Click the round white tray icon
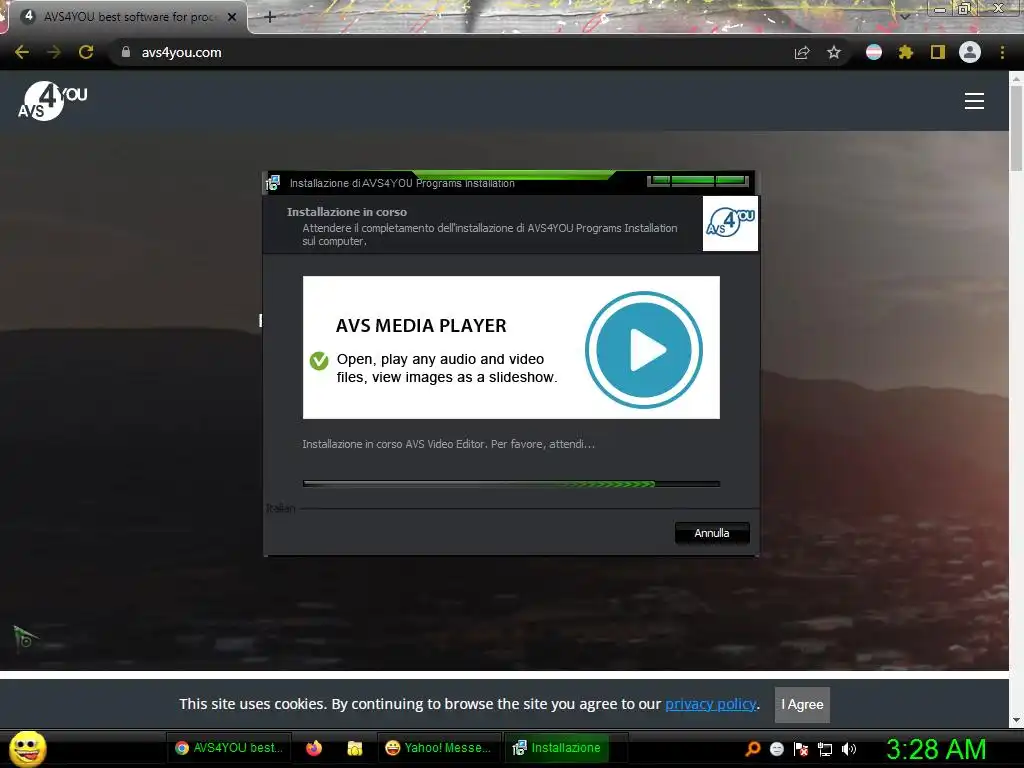Image resolution: width=1024 pixels, height=768 pixels. pos(776,749)
